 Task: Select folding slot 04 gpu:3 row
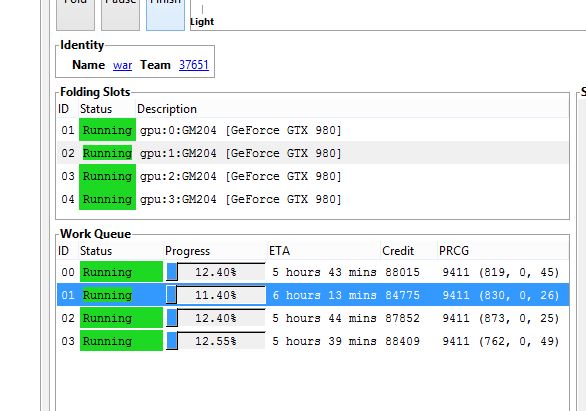tap(313, 199)
